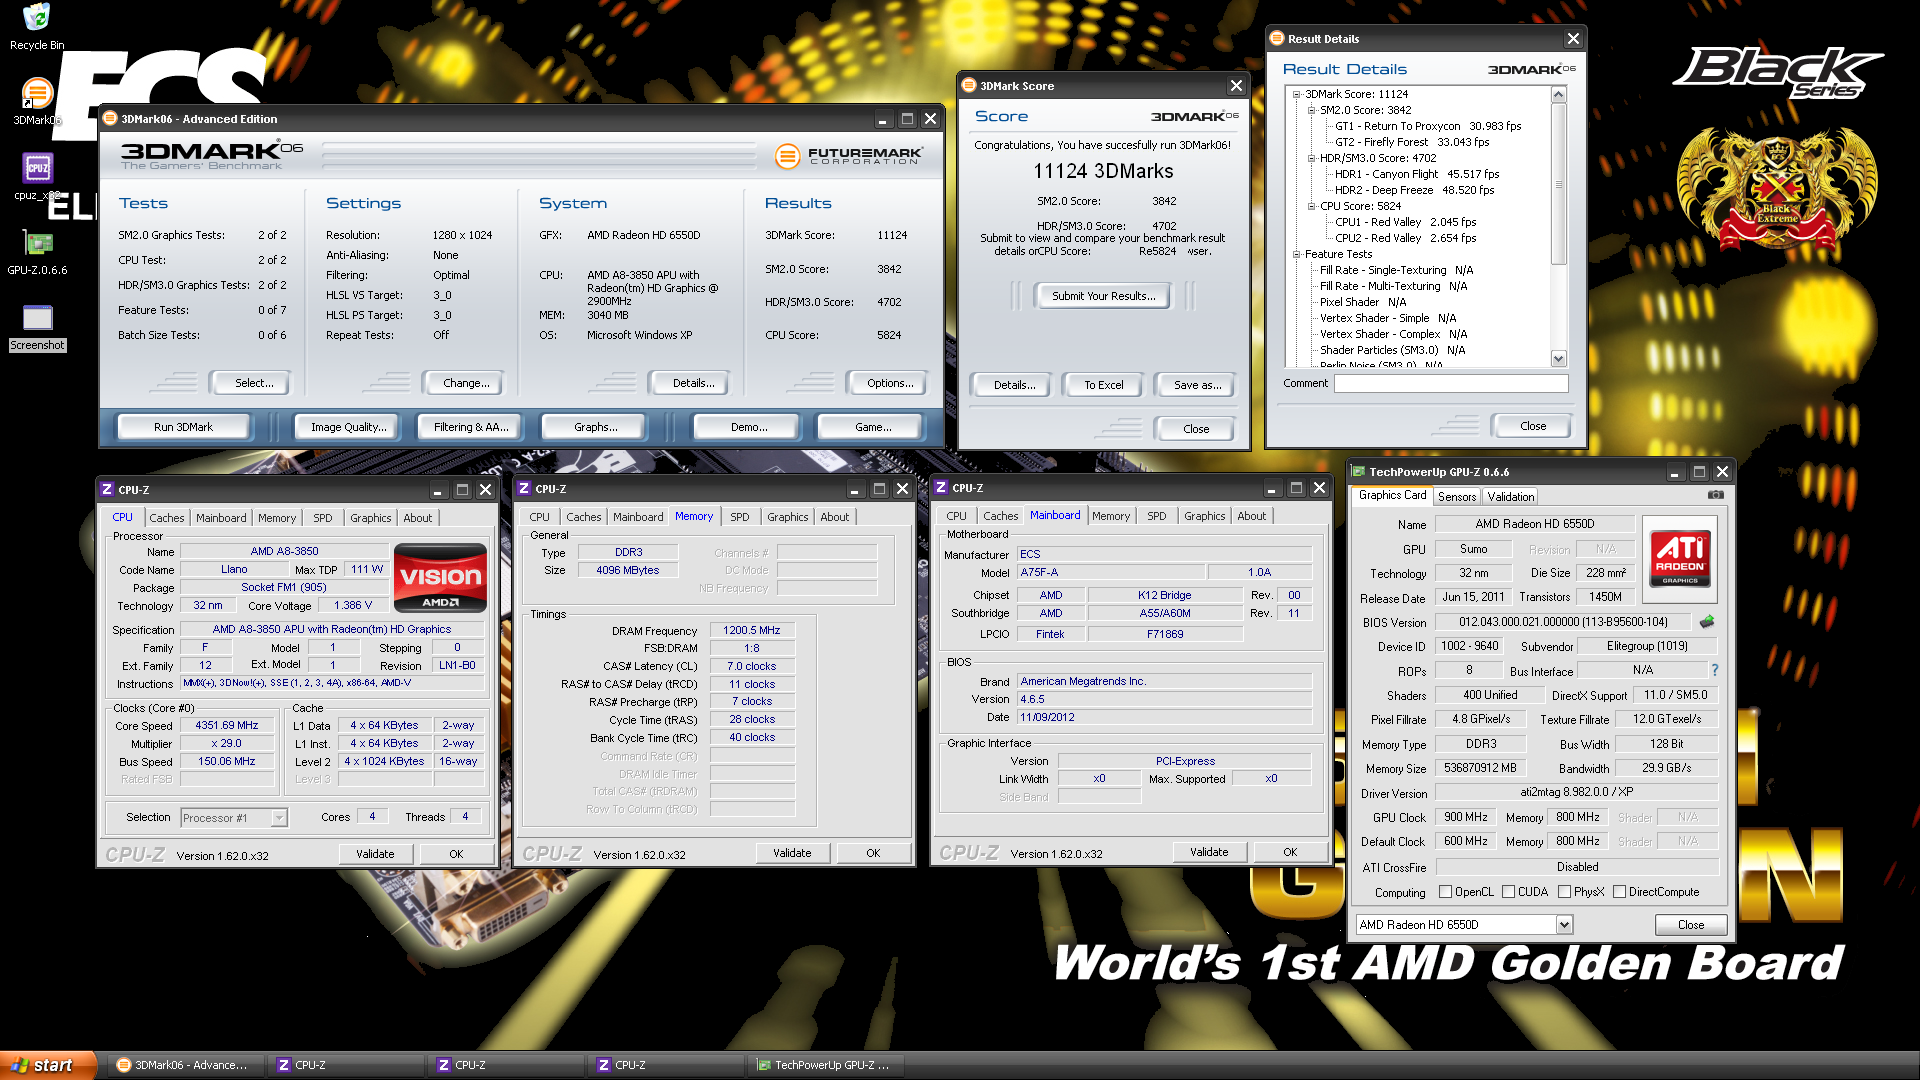Click the GPU-Z save BIOS chip icon
Viewport: 1920px width, 1080px height.
pos(1707,622)
